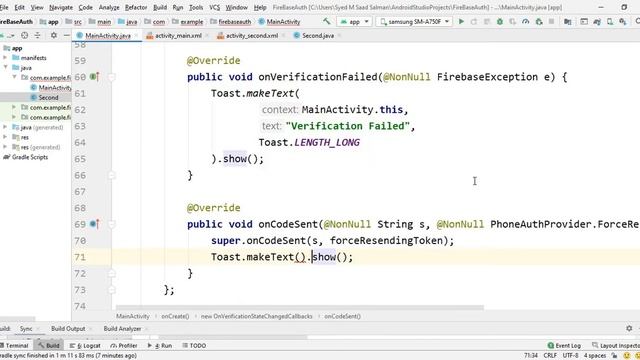Click the grayed Stop square icon

pyautogui.click(x=551, y=21)
